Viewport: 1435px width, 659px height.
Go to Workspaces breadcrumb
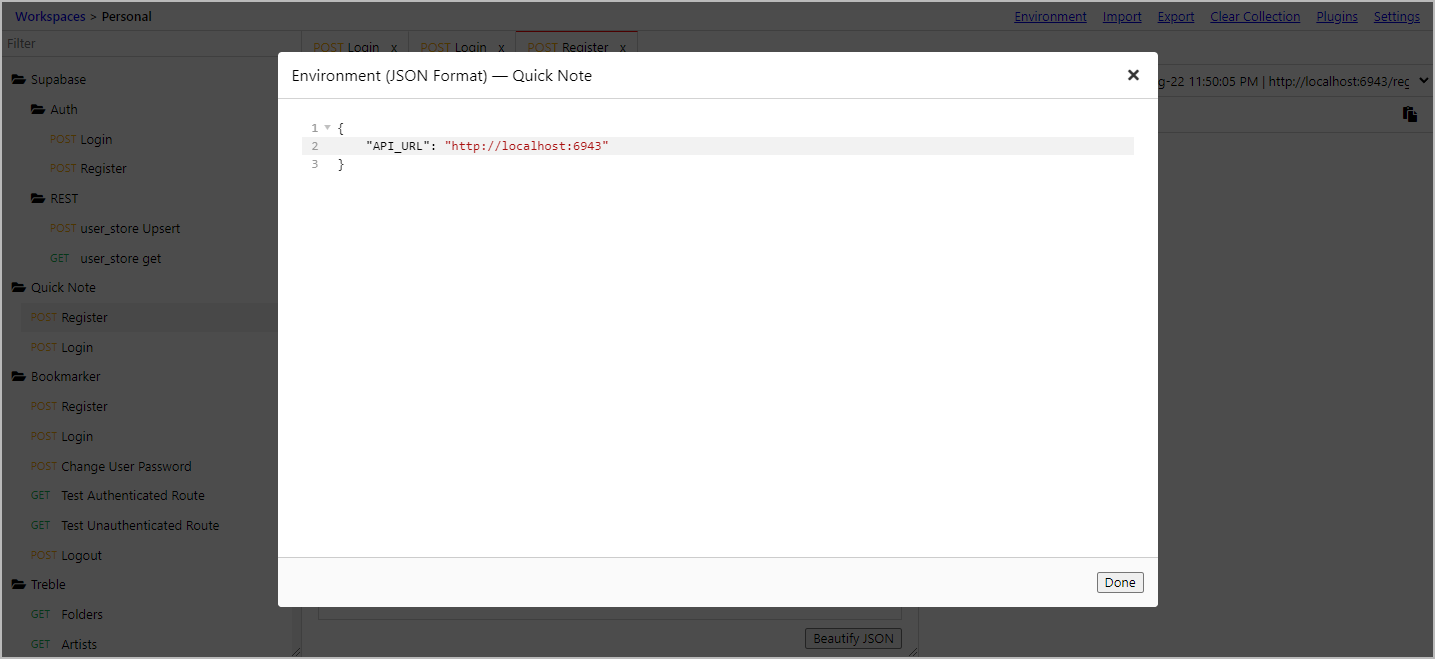[50, 16]
